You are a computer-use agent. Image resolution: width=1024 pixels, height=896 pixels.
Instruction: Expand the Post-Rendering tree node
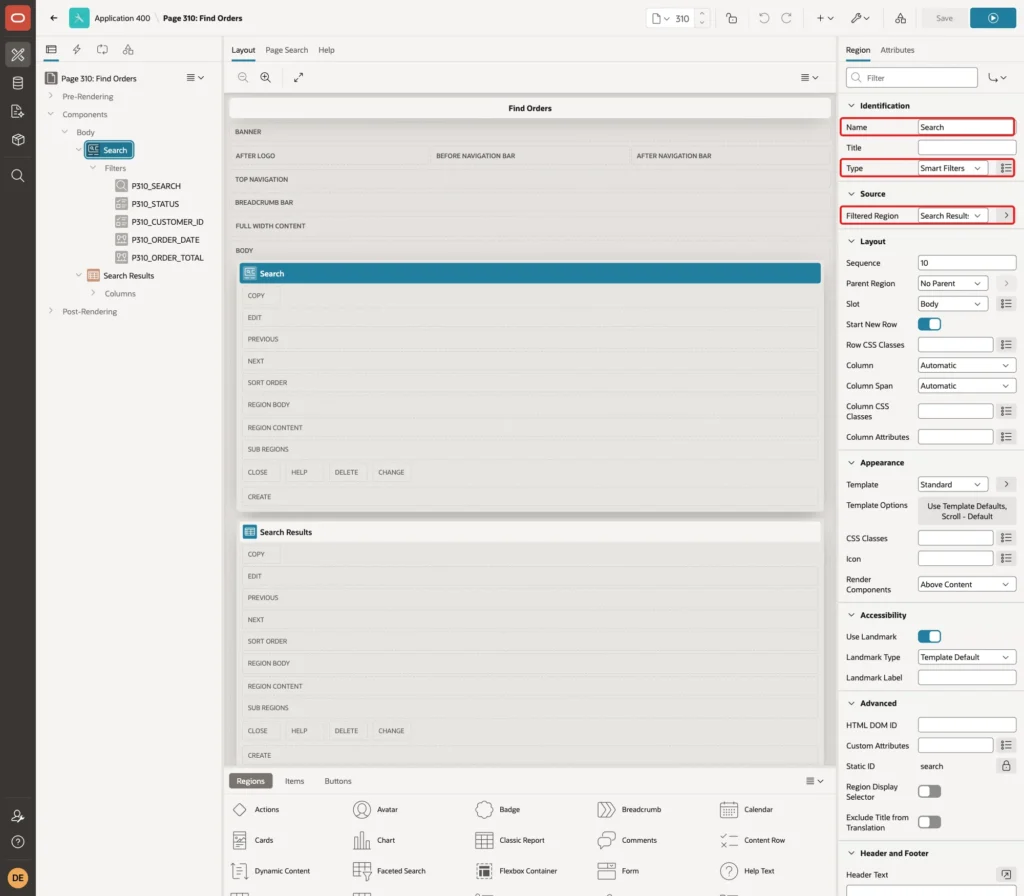pyautogui.click(x=50, y=312)
